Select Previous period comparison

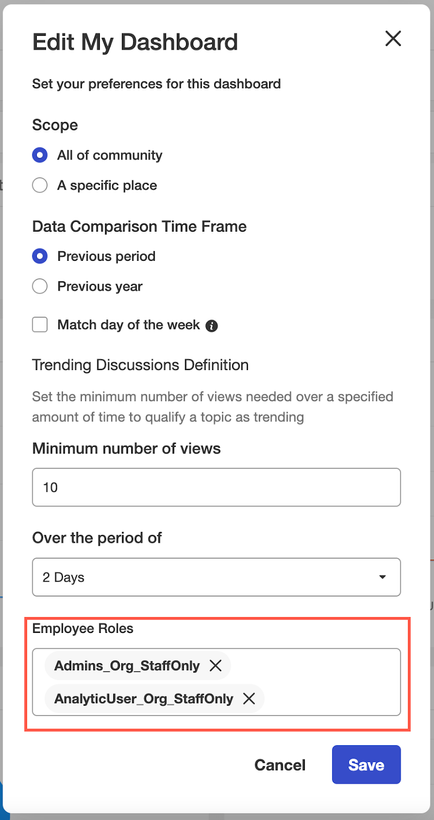[40, 256]
